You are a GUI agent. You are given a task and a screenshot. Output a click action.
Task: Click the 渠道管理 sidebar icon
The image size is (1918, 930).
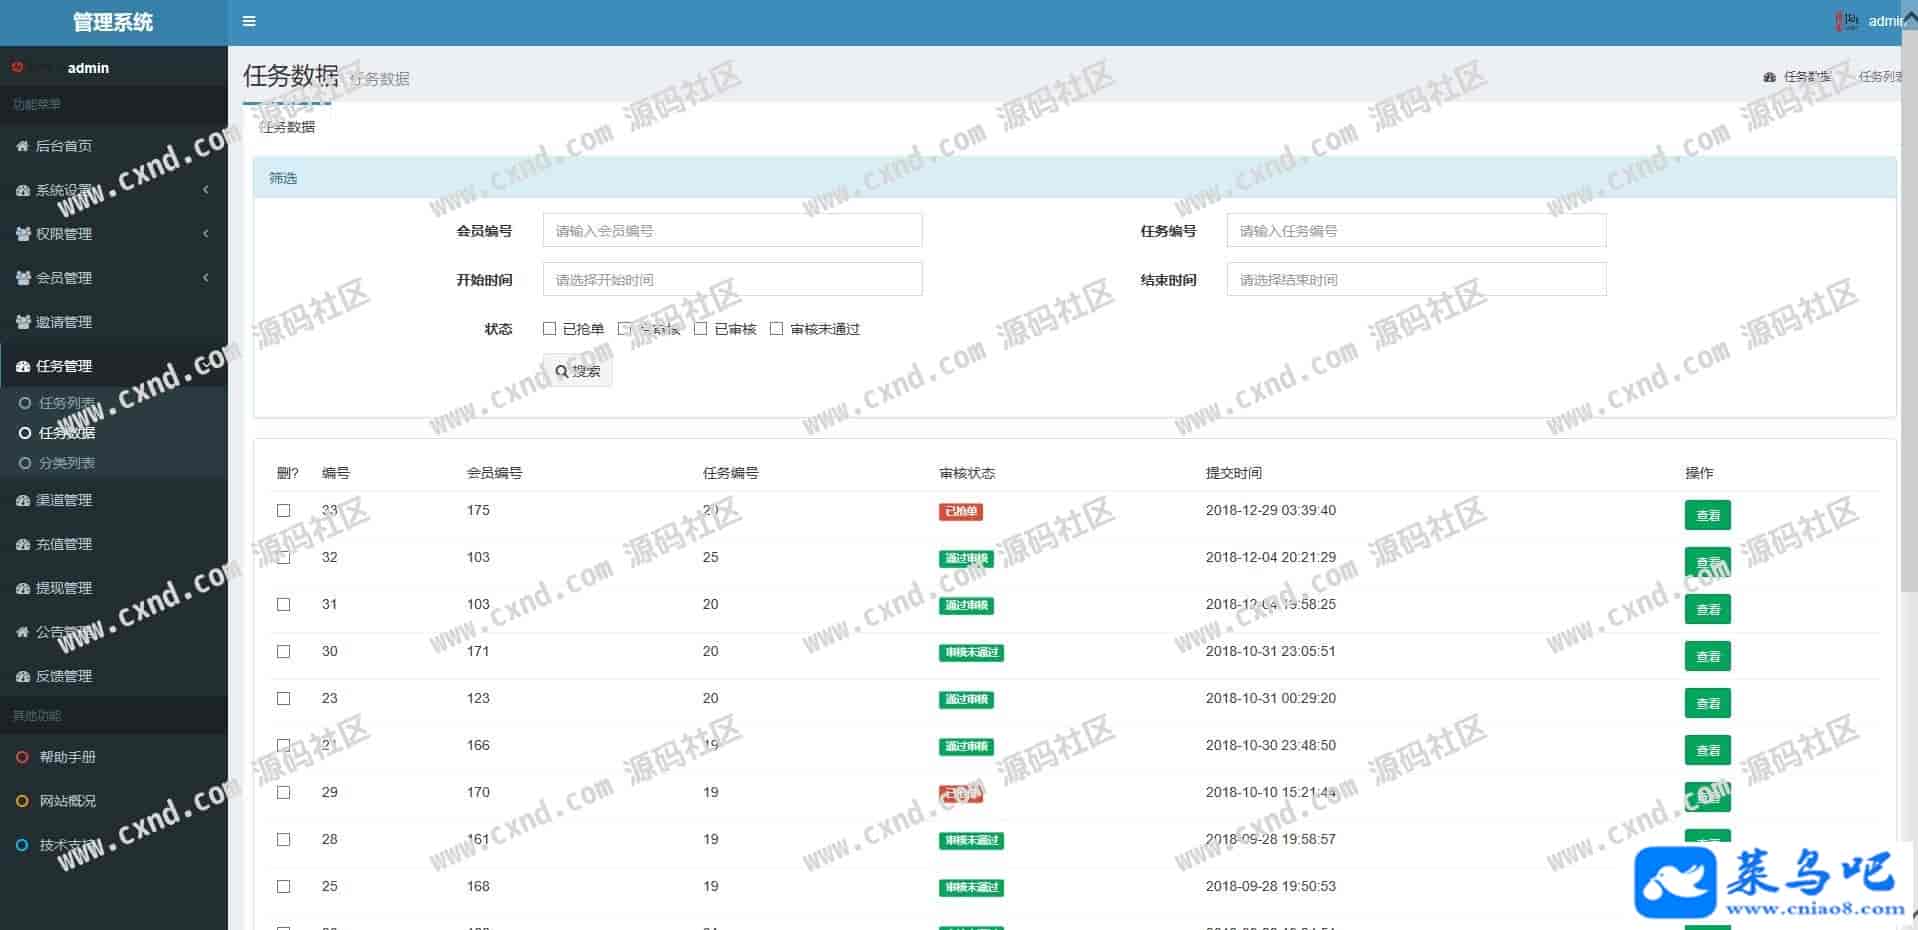pos(22,500)
